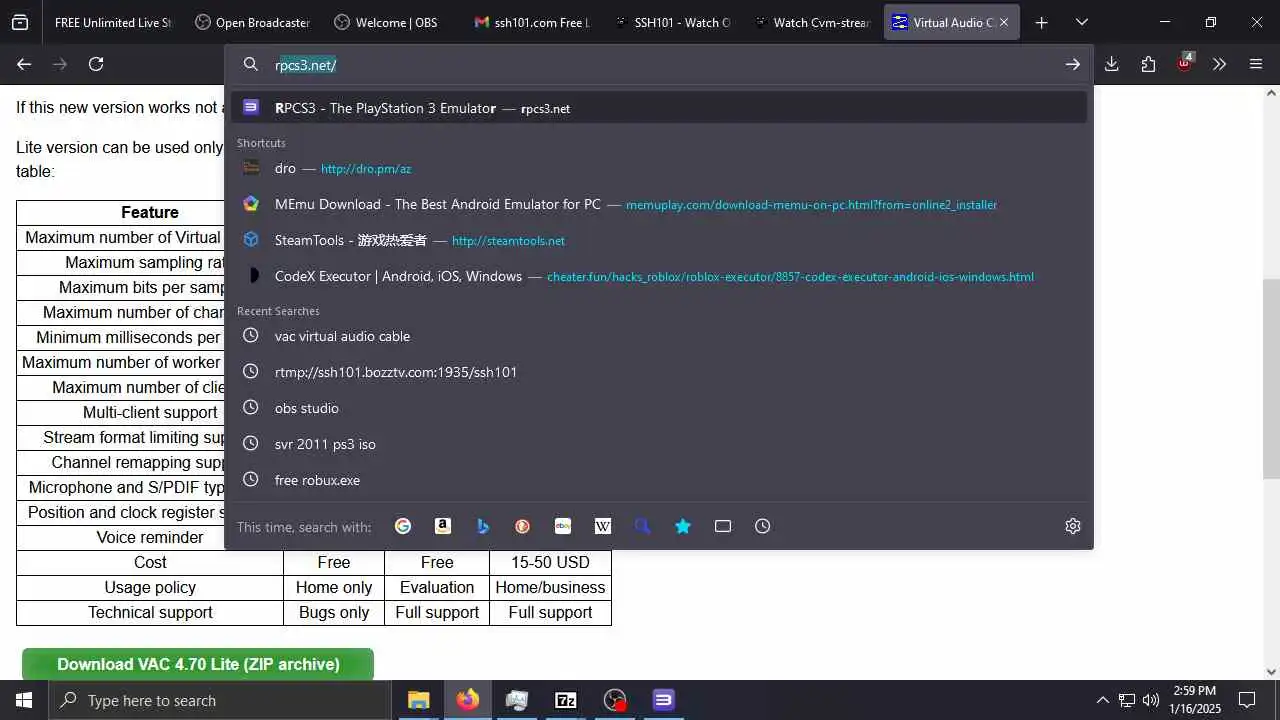Open Windows notification center
Screen dimensions: 1280x720
click(1247, 700)
